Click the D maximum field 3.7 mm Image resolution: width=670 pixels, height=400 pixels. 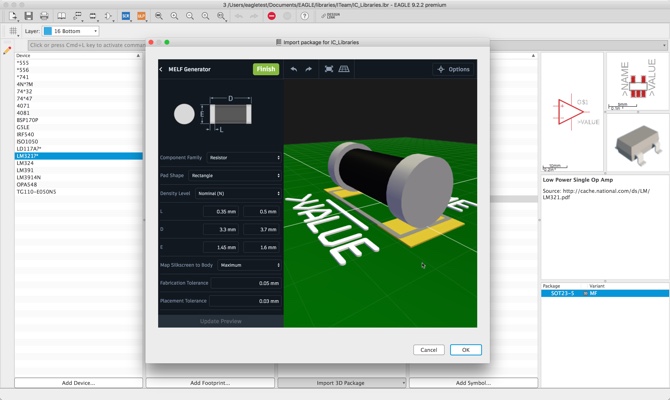[261, 229]
